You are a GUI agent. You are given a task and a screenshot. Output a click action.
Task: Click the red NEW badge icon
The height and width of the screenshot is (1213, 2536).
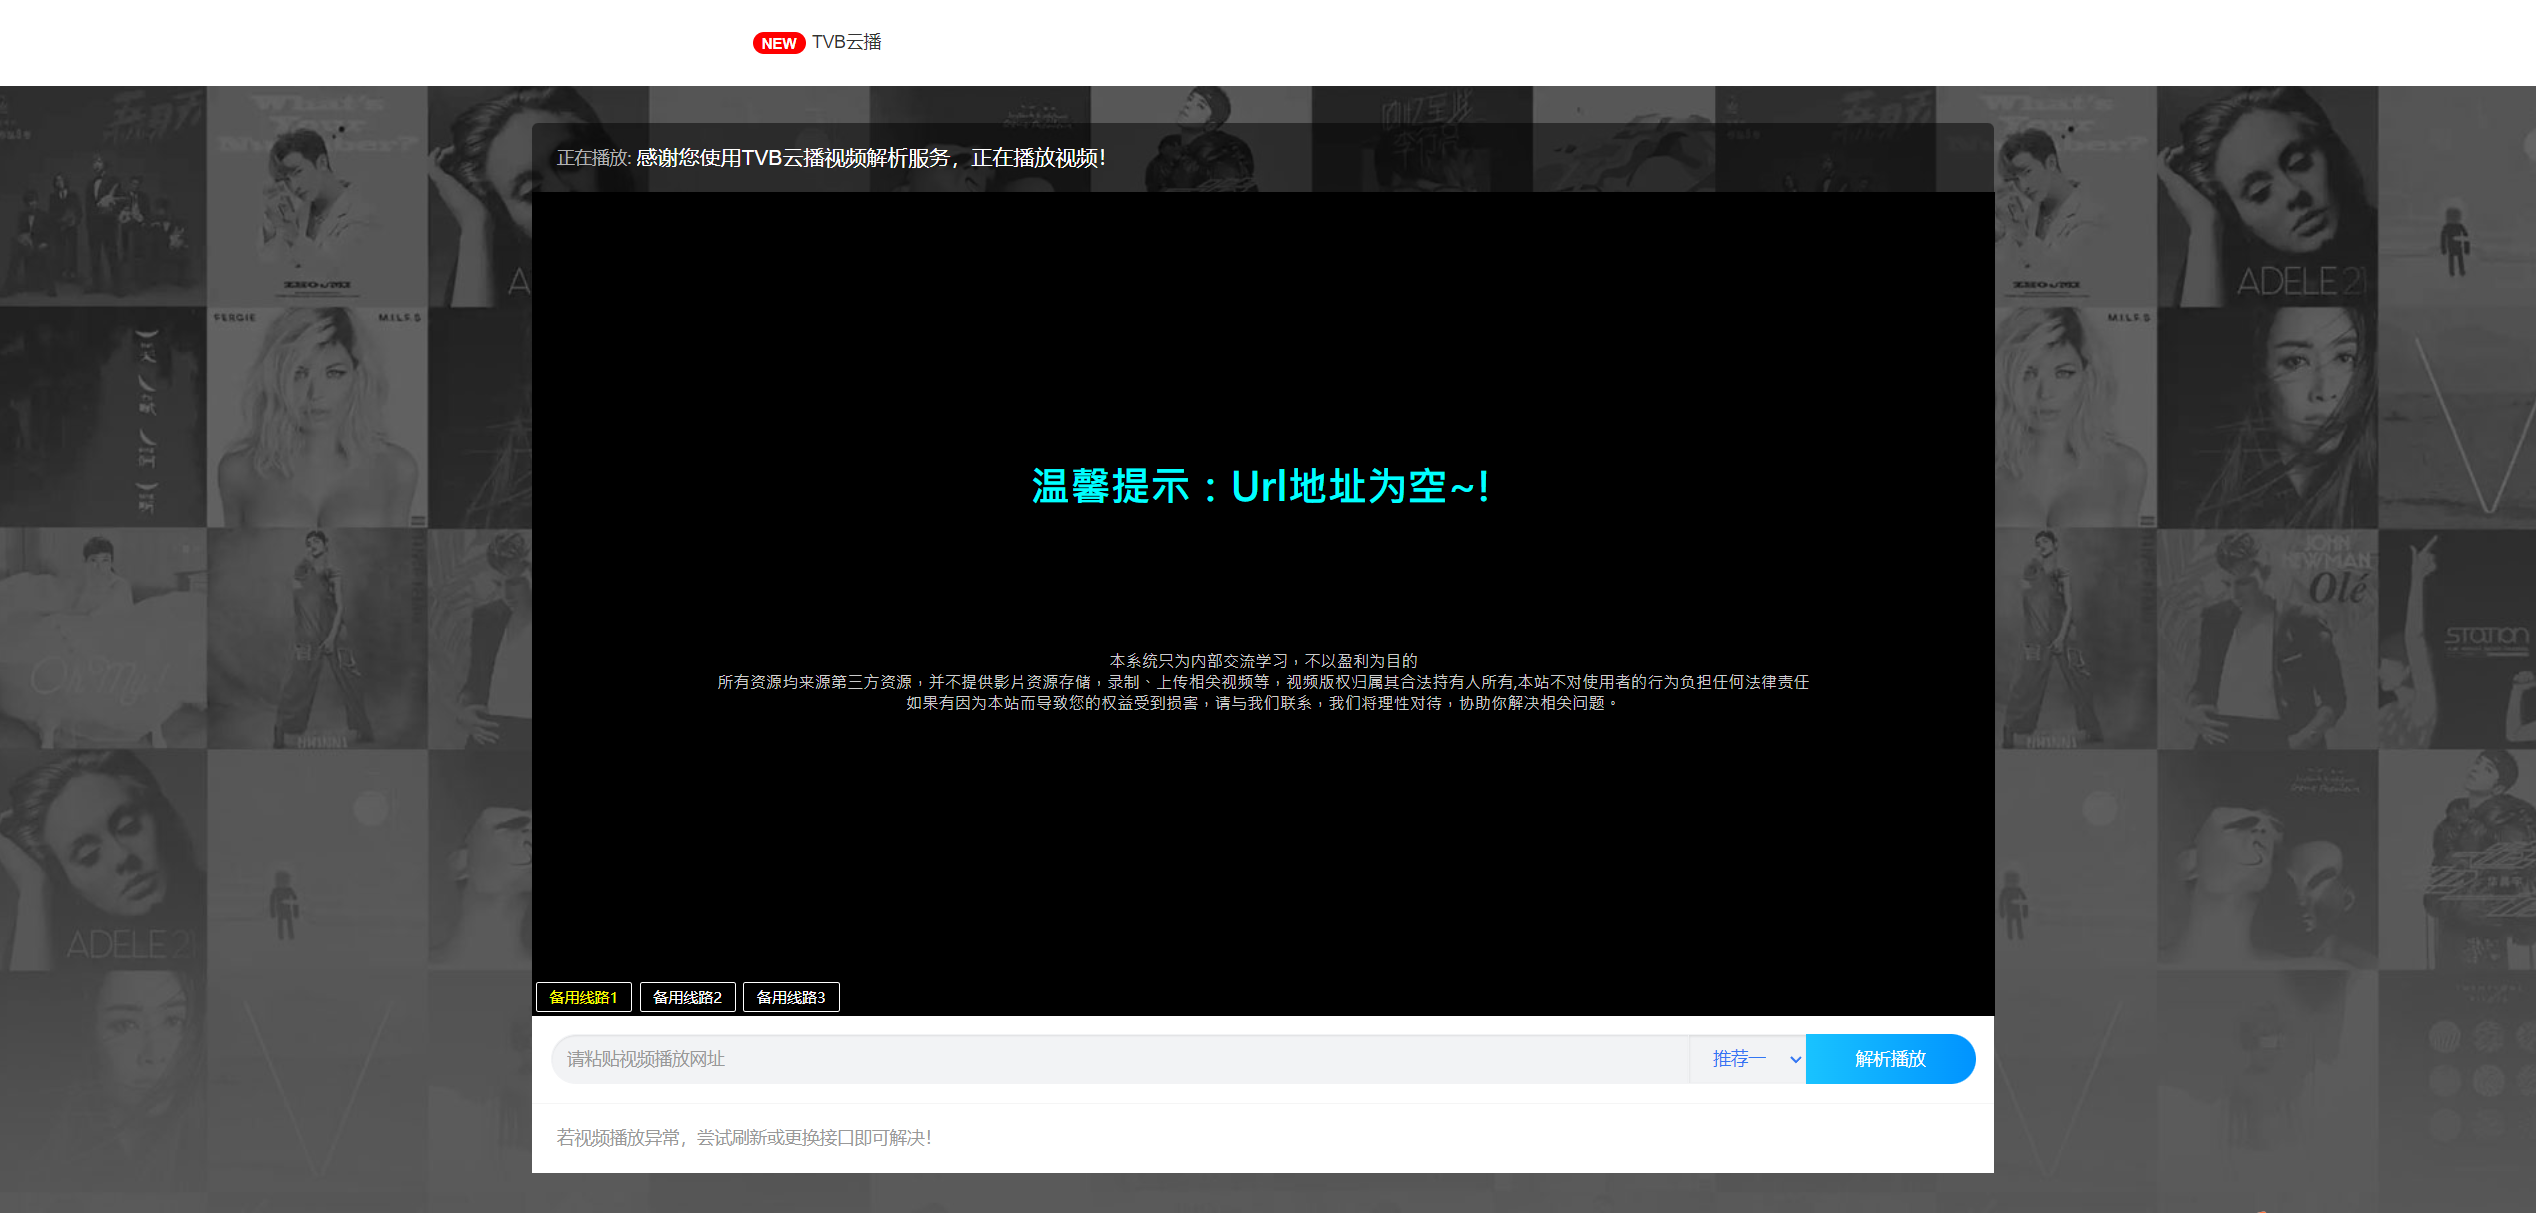coord(779,43)
